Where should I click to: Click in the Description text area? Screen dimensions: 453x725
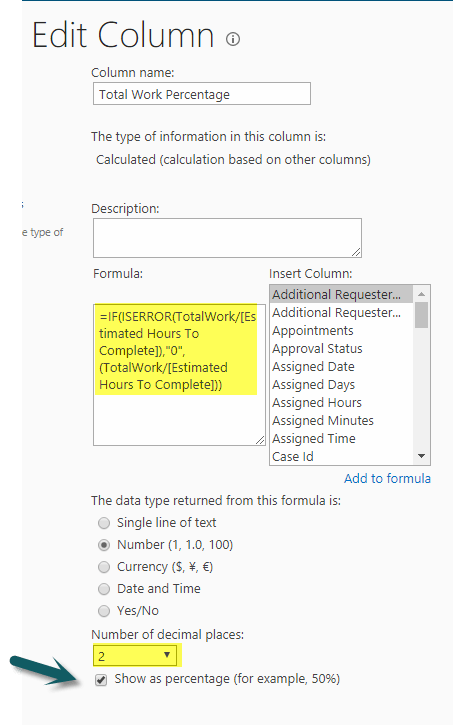click(x=227, y=238)
